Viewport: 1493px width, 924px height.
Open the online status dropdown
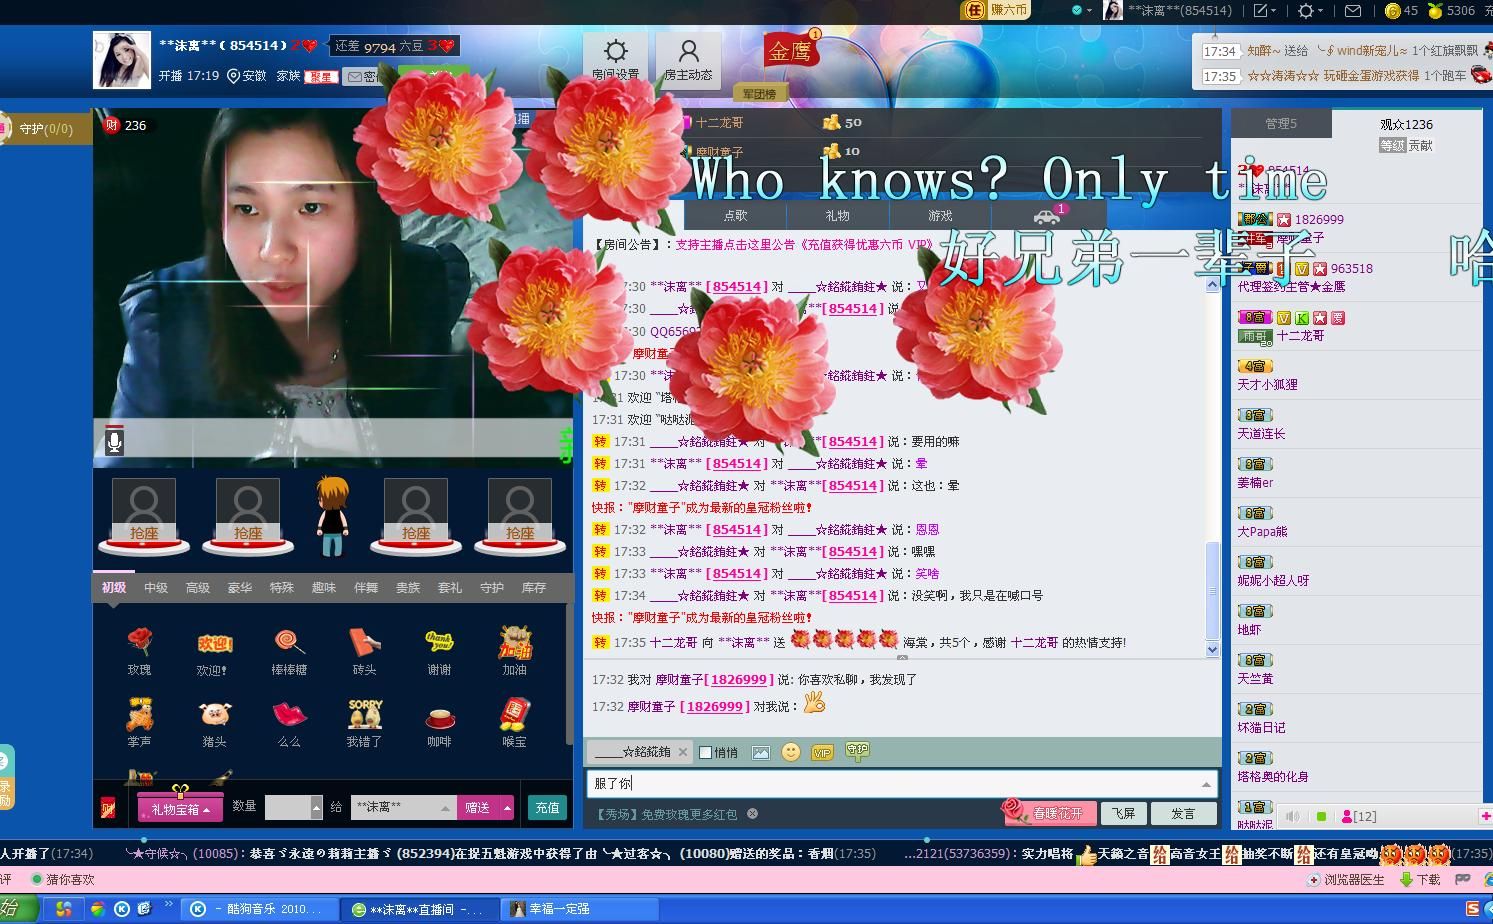[x=1081, y=10]
